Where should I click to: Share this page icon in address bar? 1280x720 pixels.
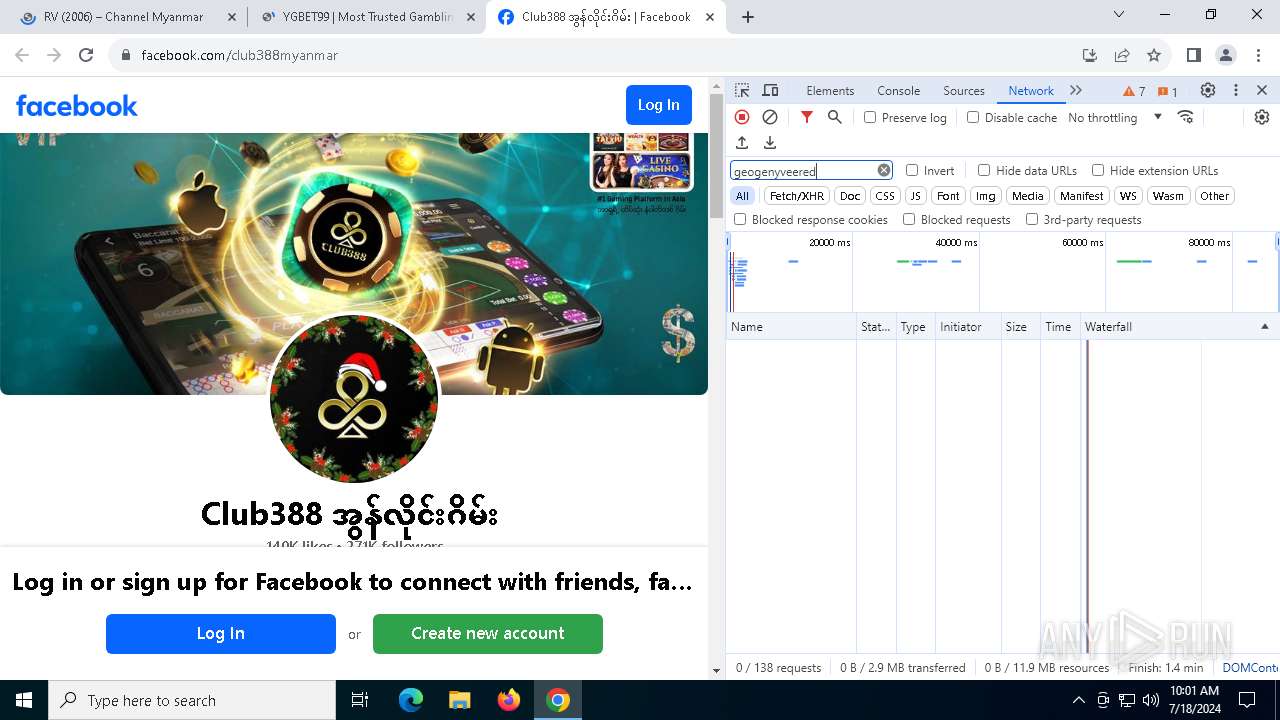[1122, 55]
